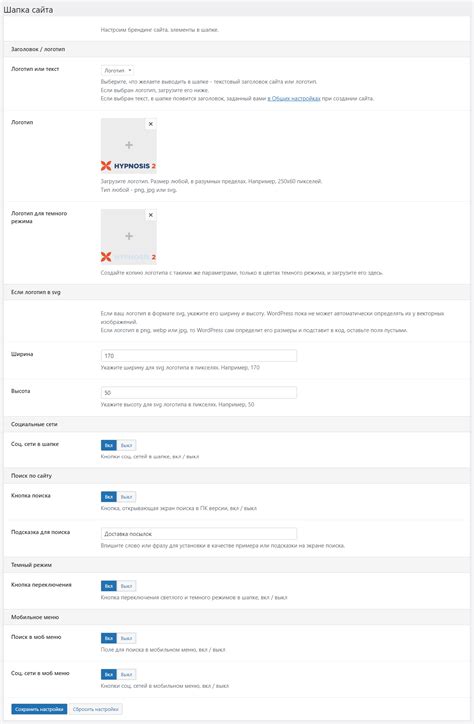Remove the main logo with X icon
Viewport: 474px width, 724px height.
(150, 124)
